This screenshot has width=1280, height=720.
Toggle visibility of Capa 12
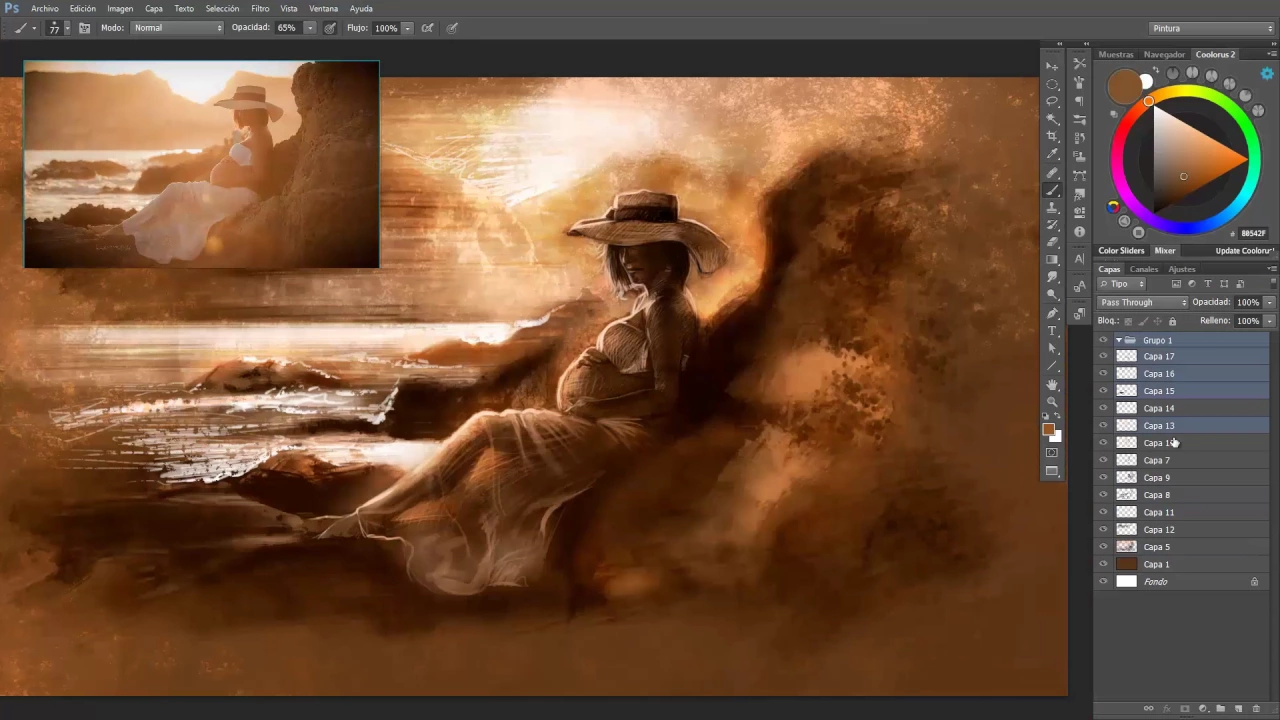tap(1103, 529)
